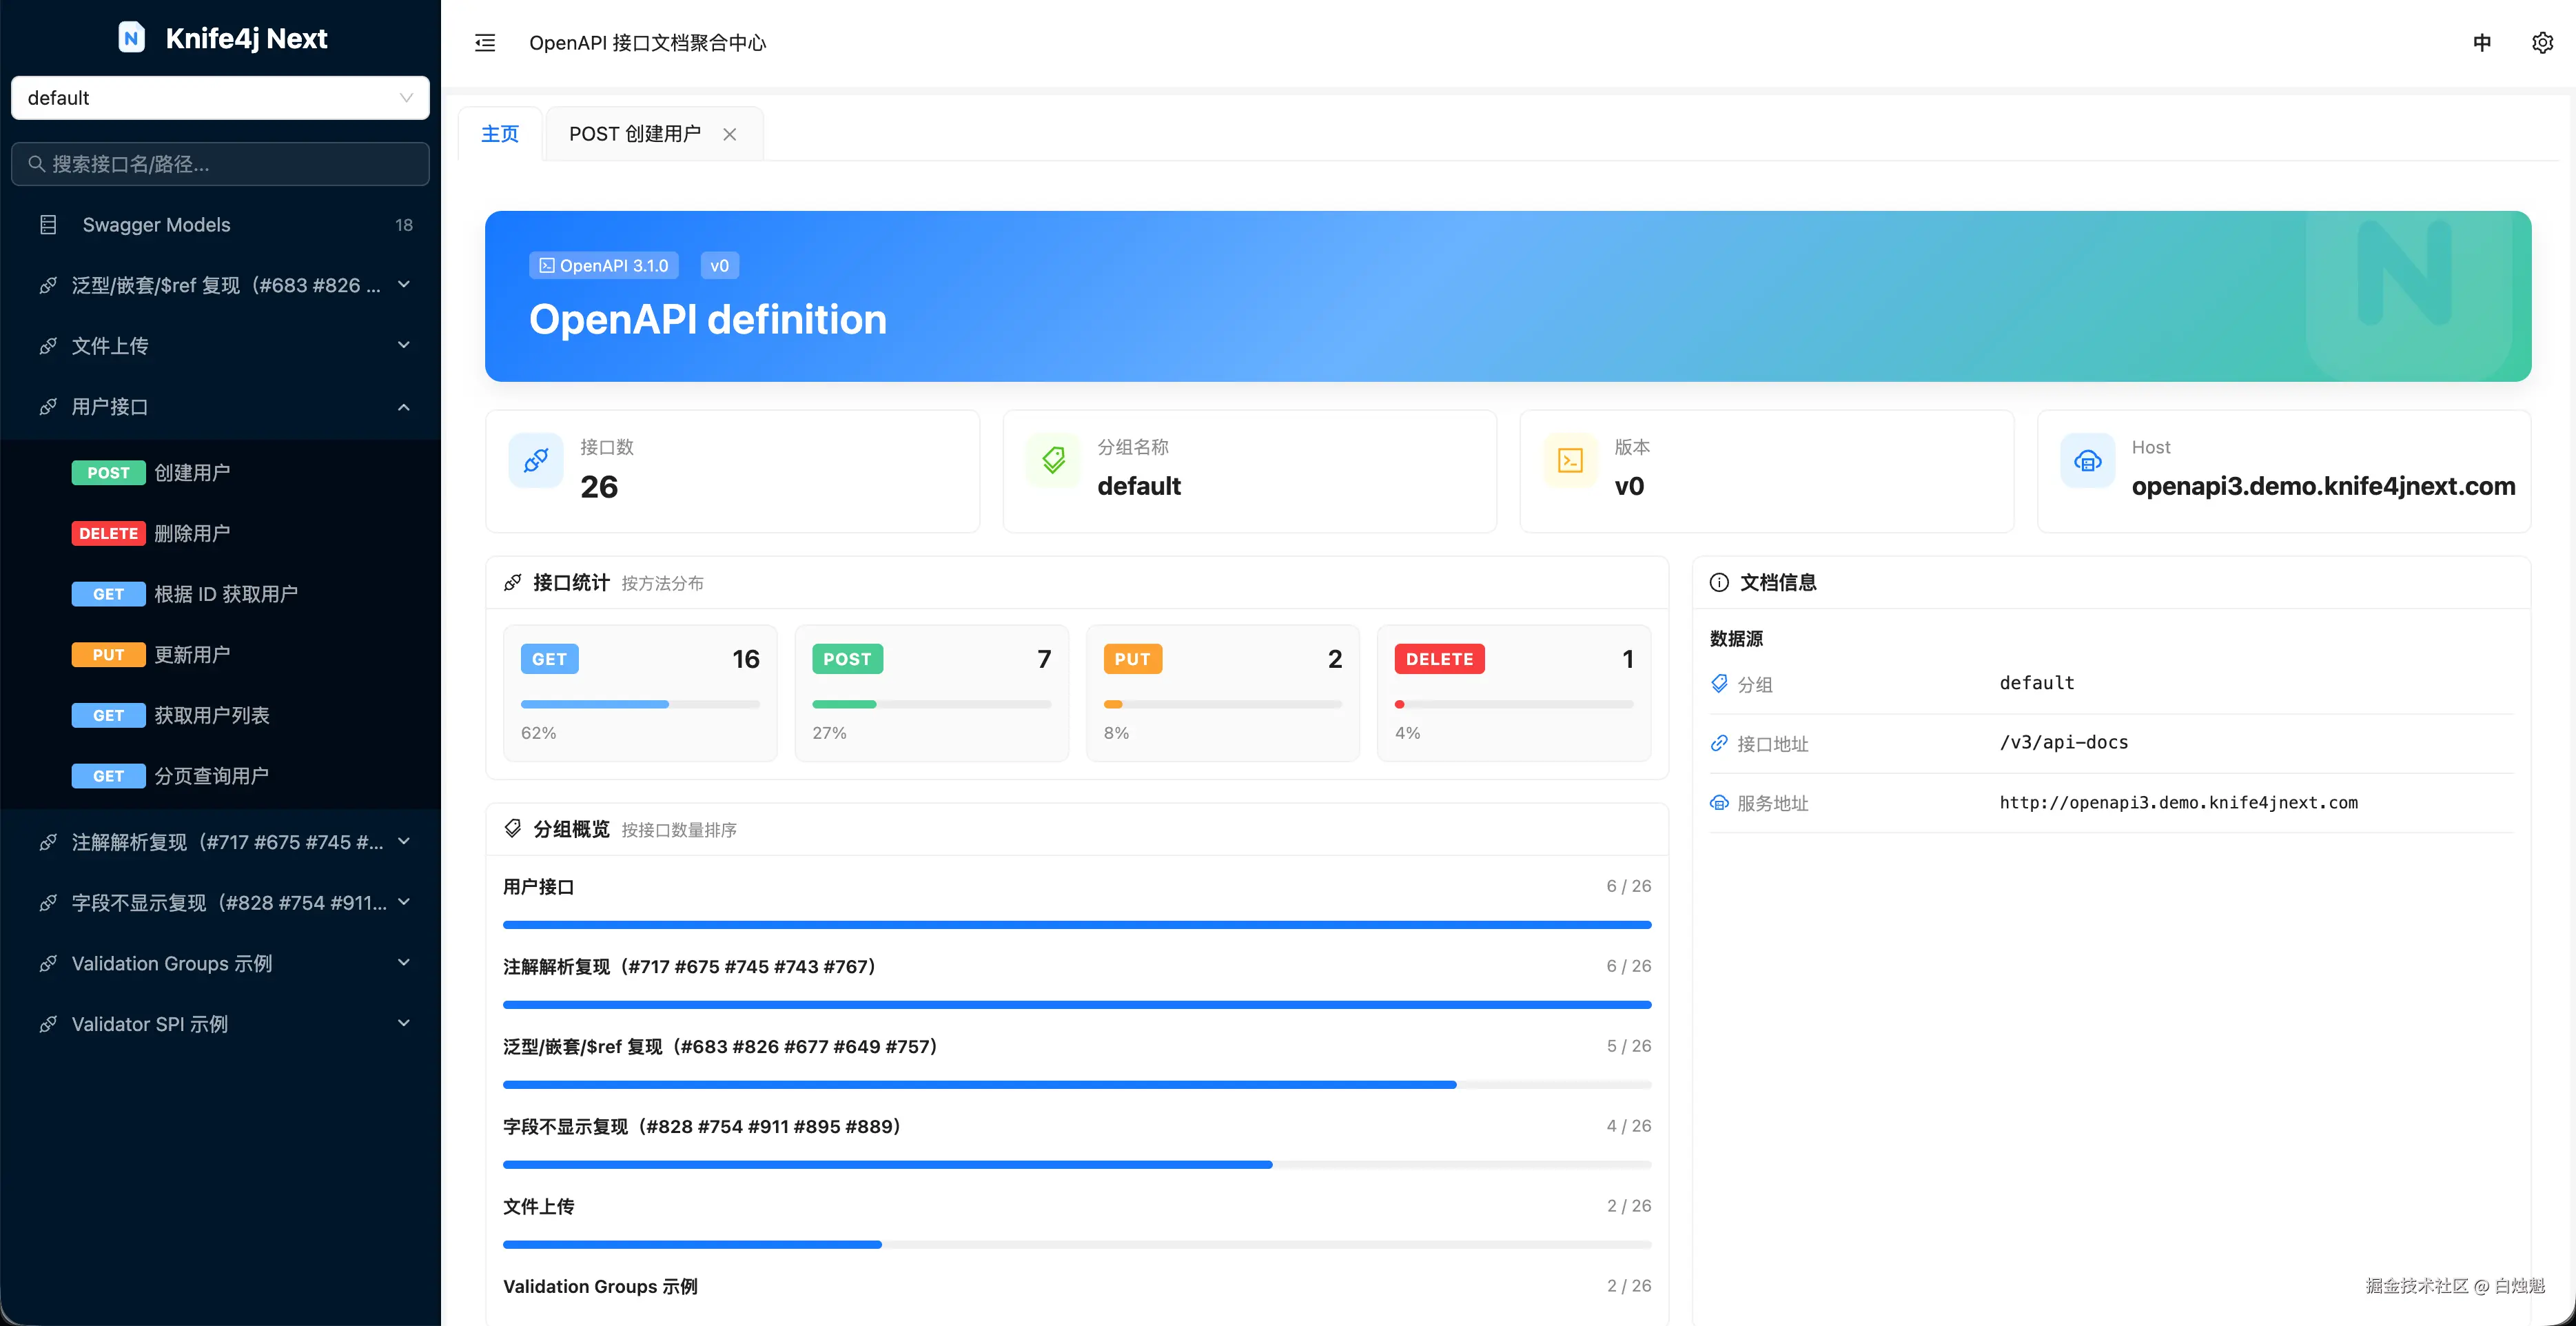Collapse the sidebar with the menu-fold icon
Image resolution: width=2576 pixels, height=1326 pixels.
485,43
